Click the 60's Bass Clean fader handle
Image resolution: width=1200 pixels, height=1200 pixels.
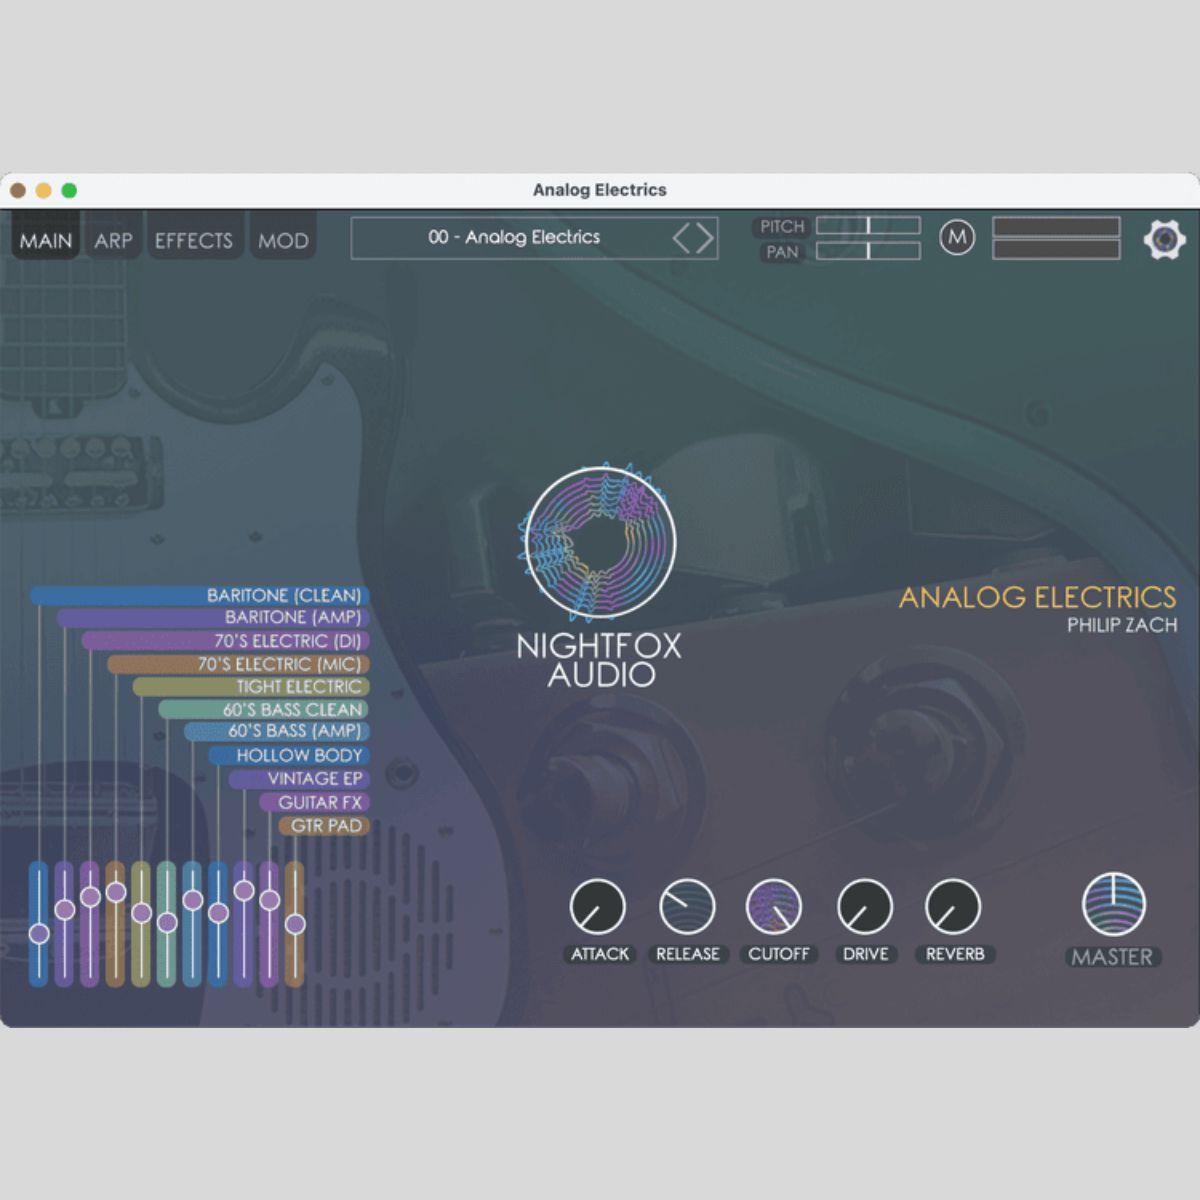(167, 922)
